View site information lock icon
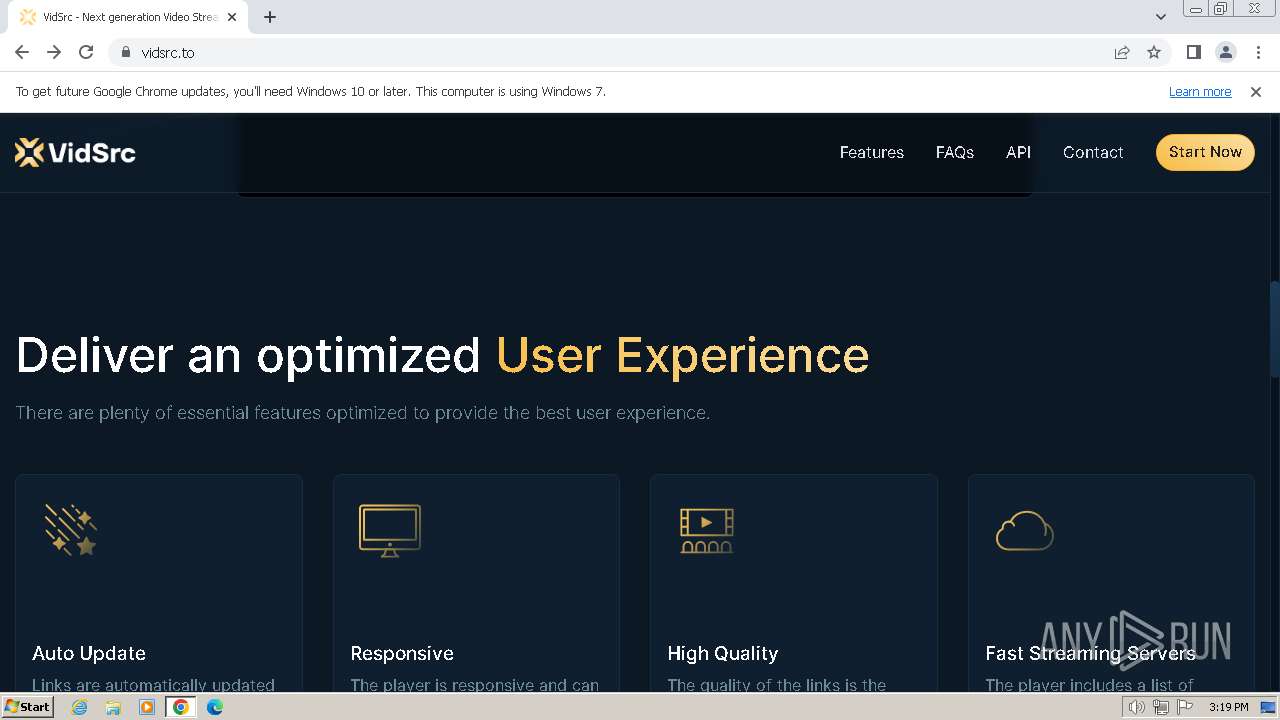 125,52
